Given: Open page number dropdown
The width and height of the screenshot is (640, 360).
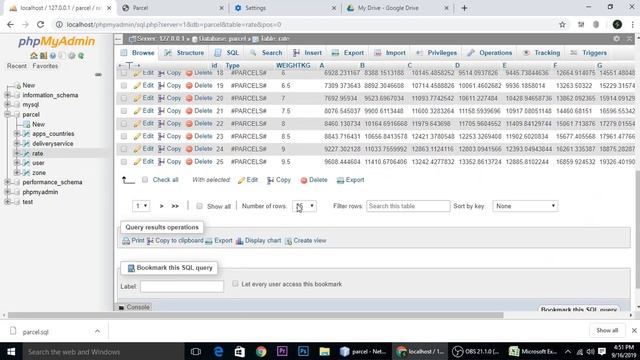Looking at the screenshot, I should tap(141, 206).
